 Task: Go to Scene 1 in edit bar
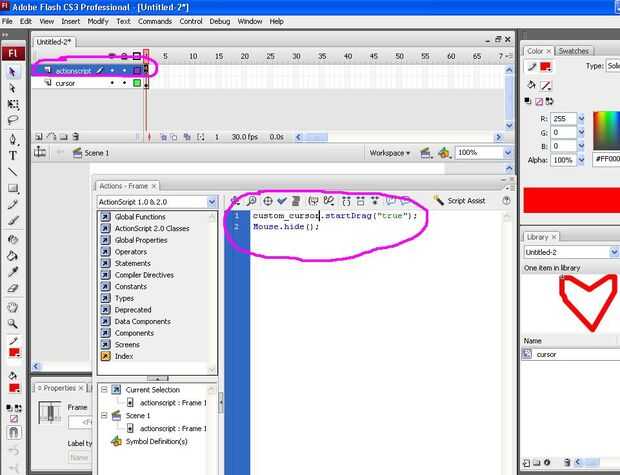[x=91, y=153]
